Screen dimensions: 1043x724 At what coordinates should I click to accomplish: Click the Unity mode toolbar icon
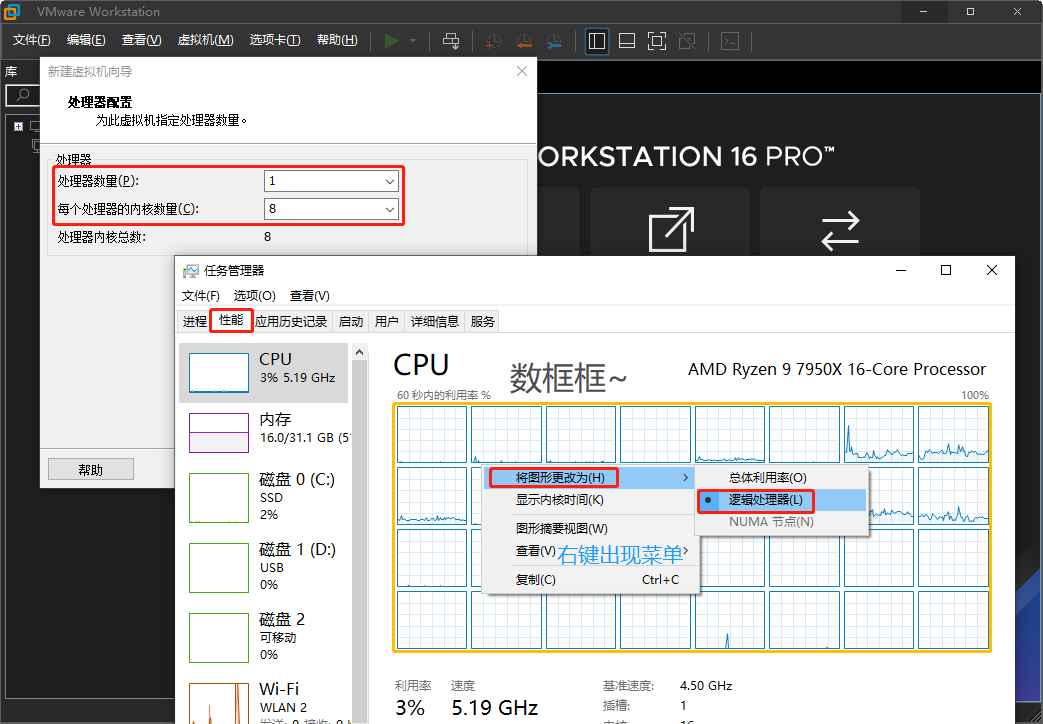pyautogui.click(x=687, y=41)
